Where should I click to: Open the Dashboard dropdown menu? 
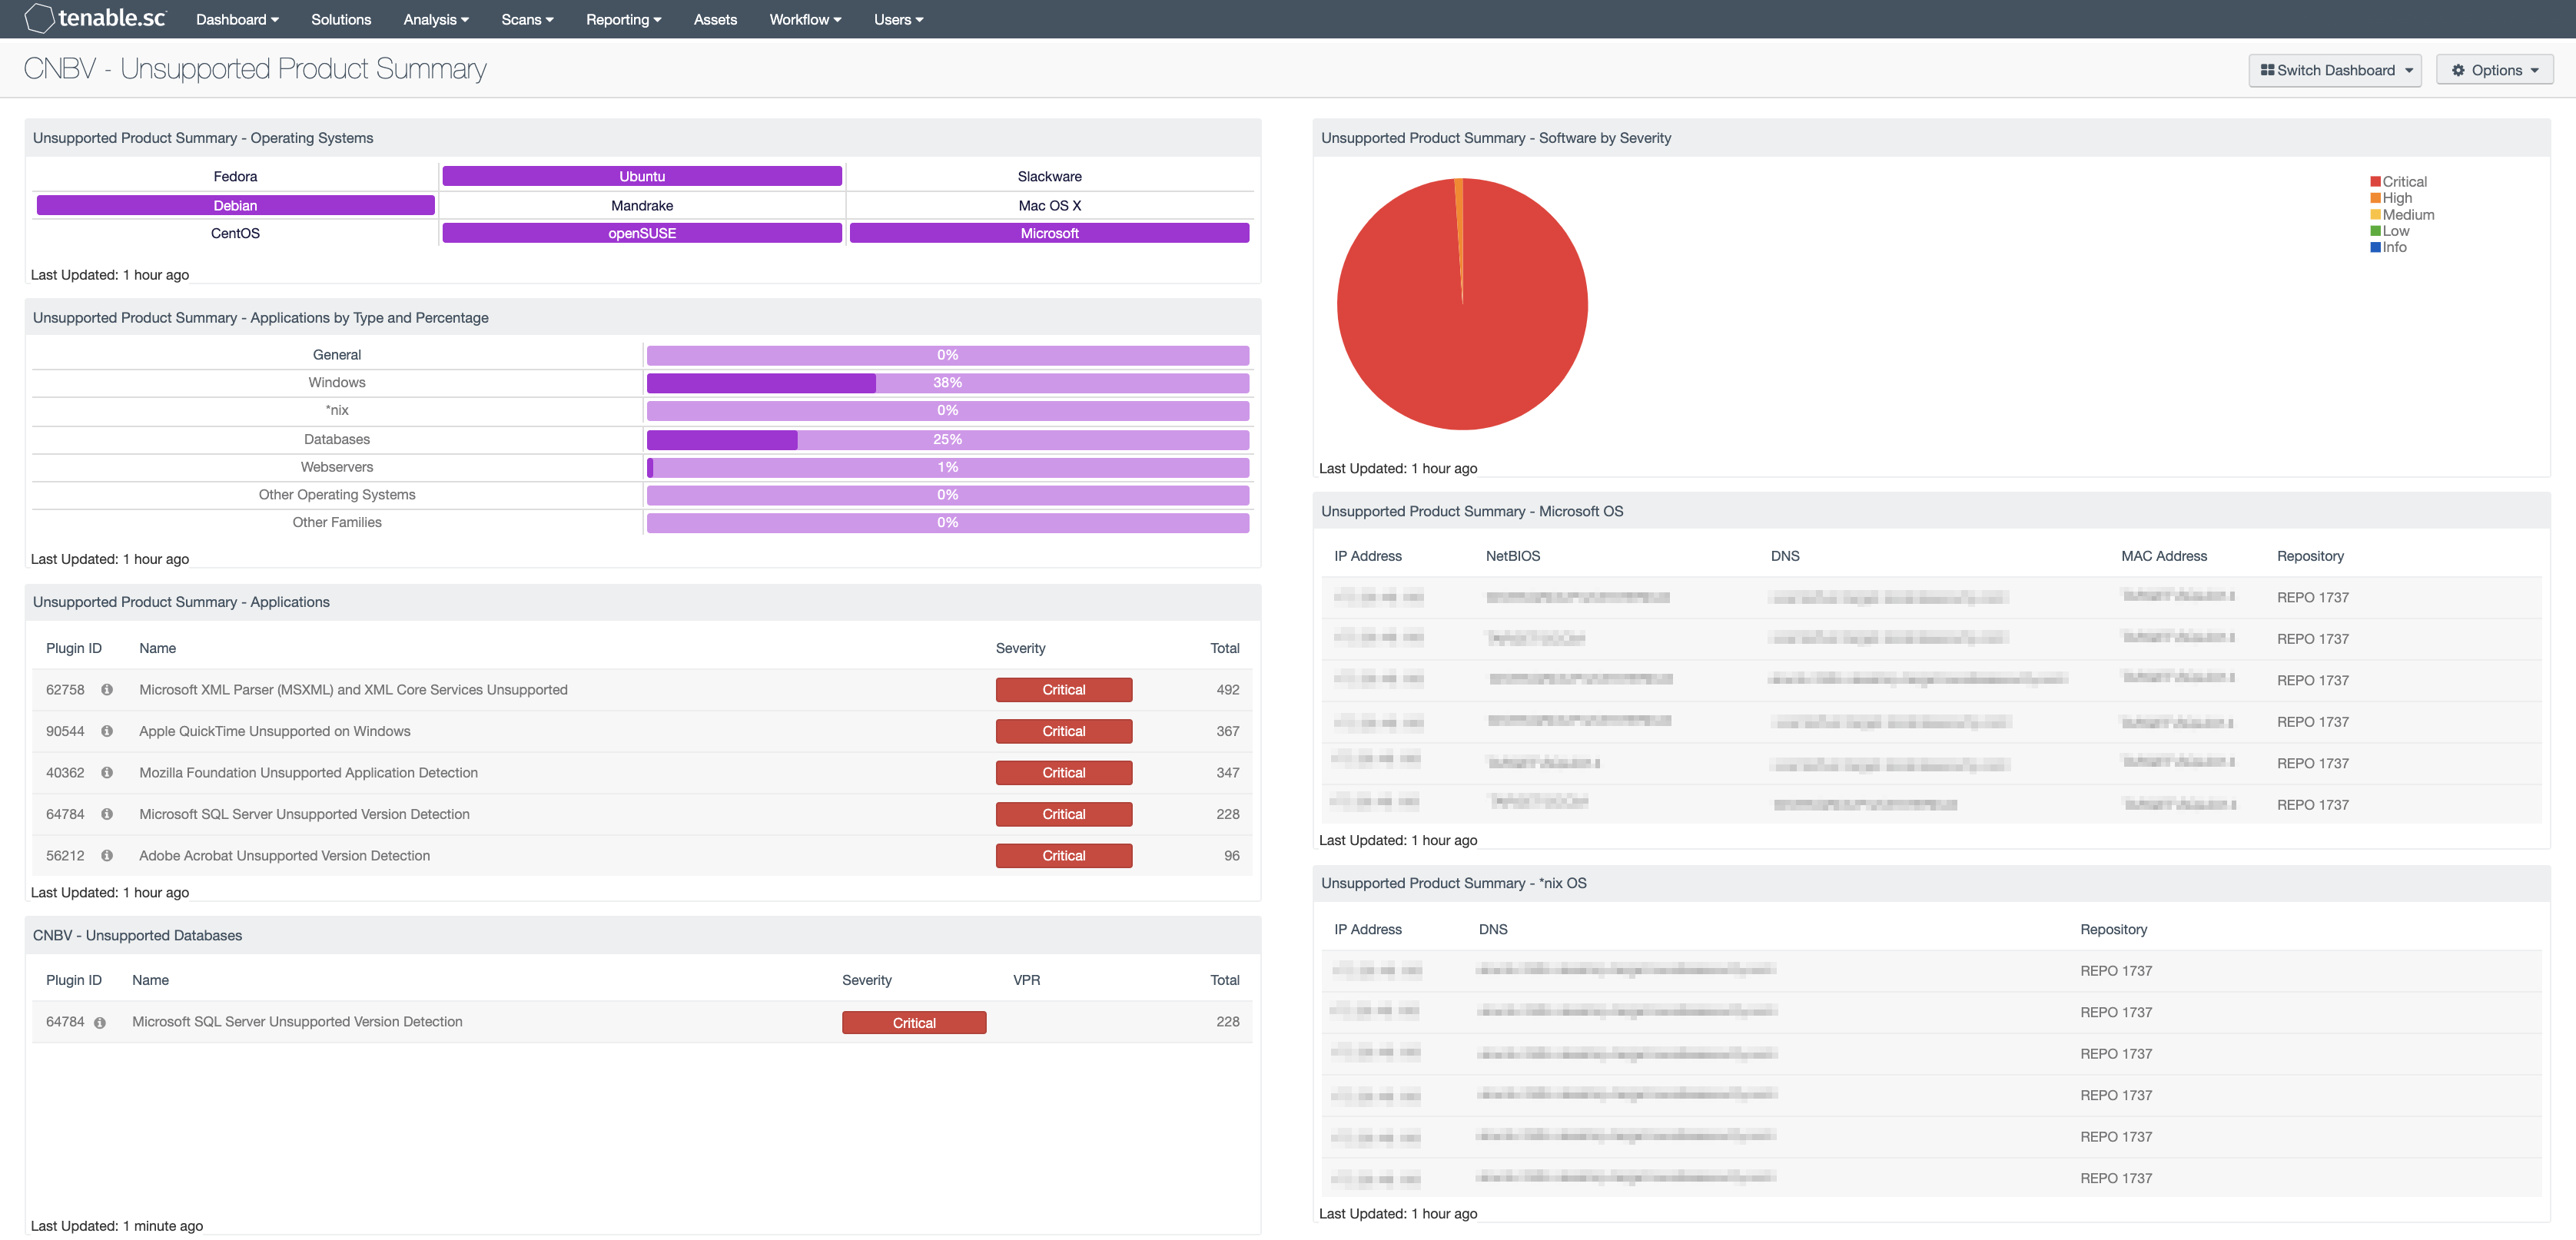pyautogui.click(x=237, y=19)
